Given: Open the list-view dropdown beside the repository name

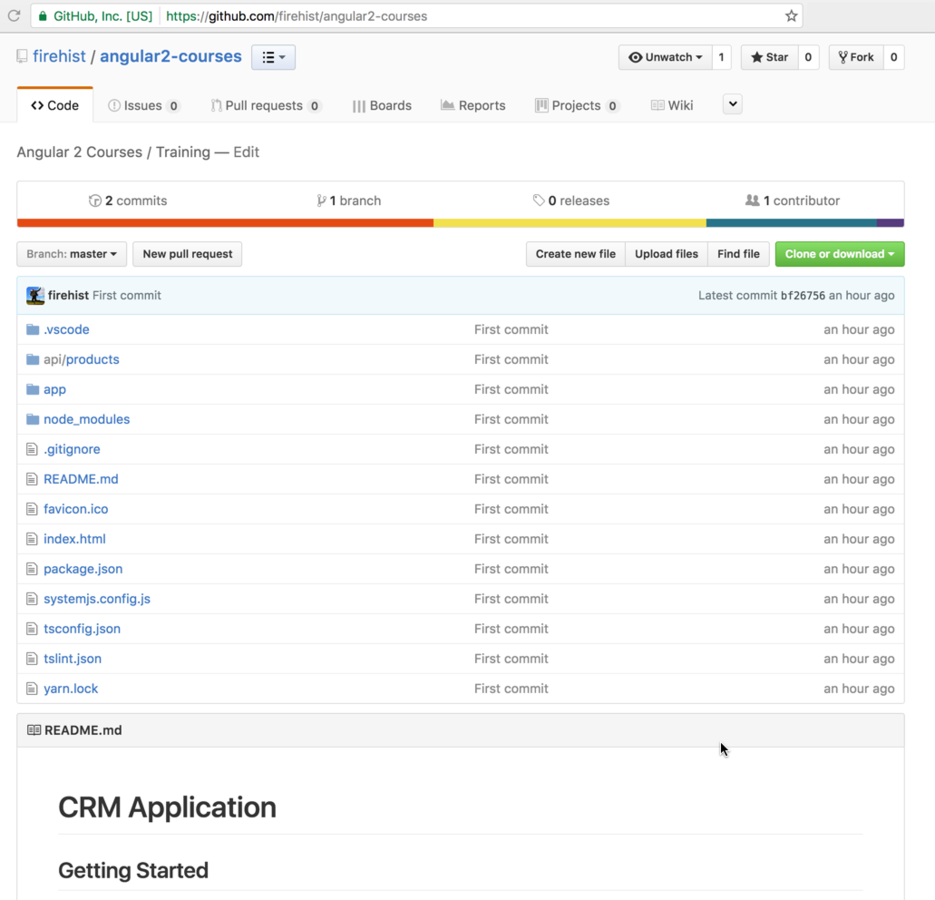Looking at the screenshot, I should [x=273, y=57].
